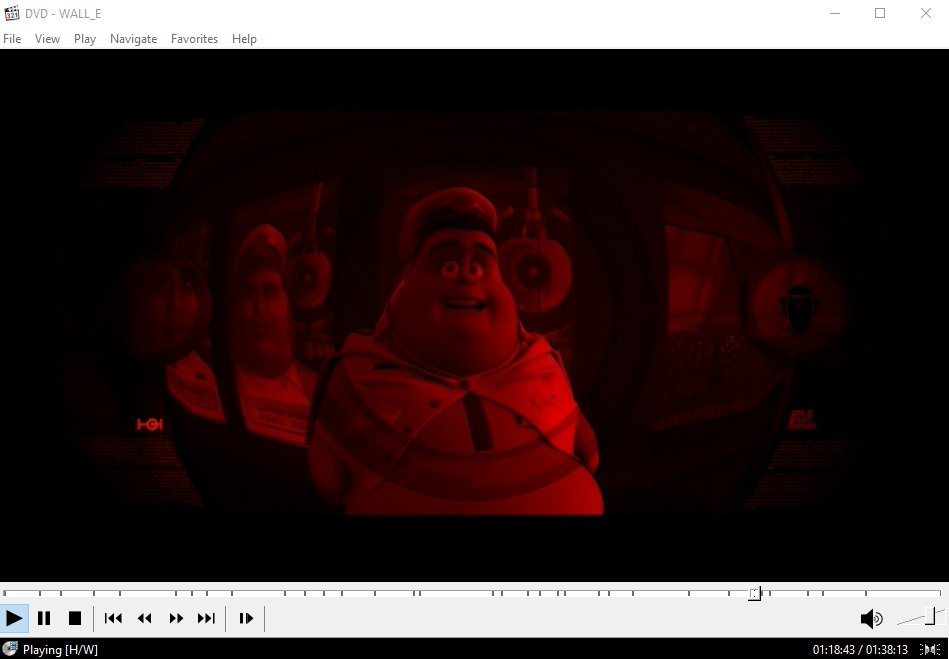Click the seek bar thumb marker
Screen dimensions: 949x659
(754, 593)
